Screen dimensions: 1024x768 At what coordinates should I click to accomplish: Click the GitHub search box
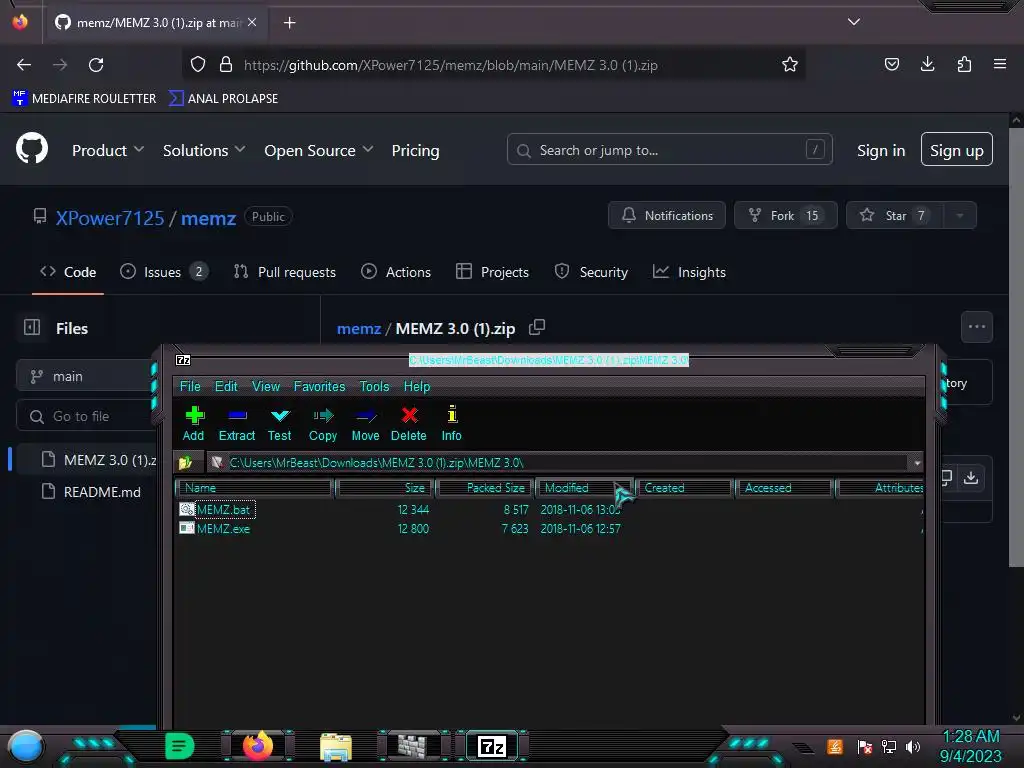[x=669, y=150]
